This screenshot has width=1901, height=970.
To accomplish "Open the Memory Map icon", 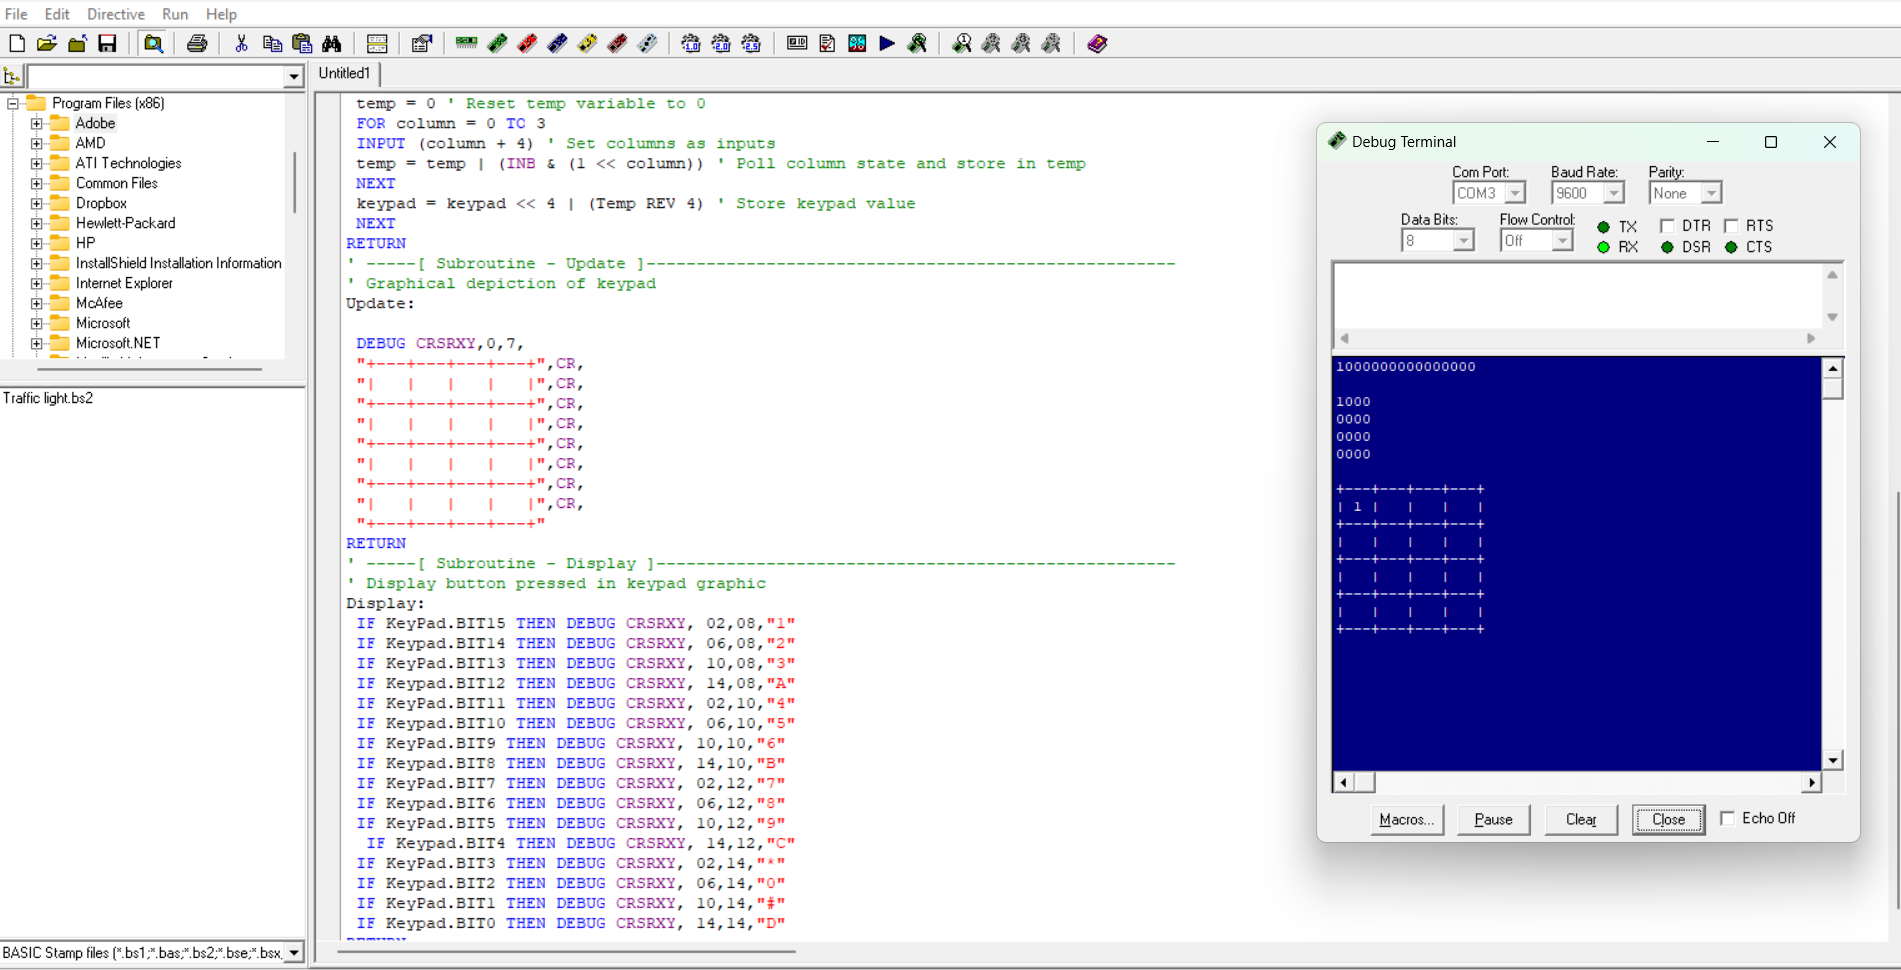I will tap(857, 43).
